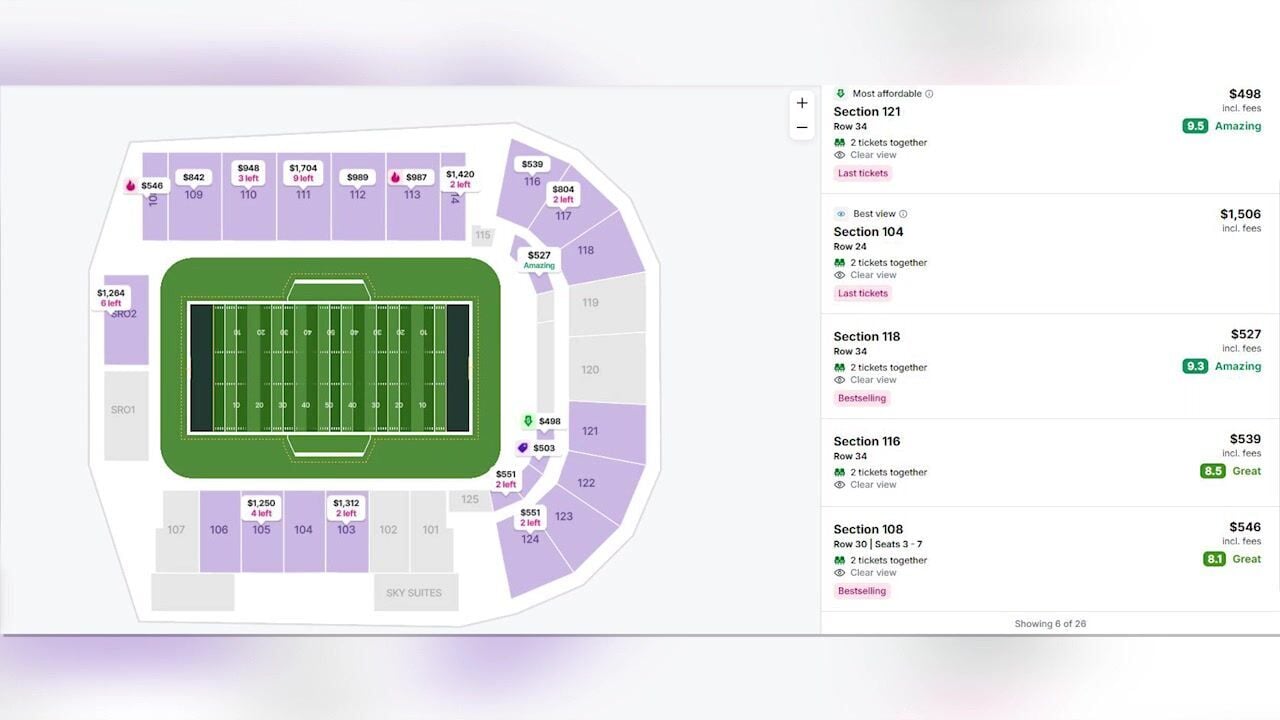Screen dimensions: 1280x720
Task: Click info icon next to Best view
Action: tap(903, 214)
